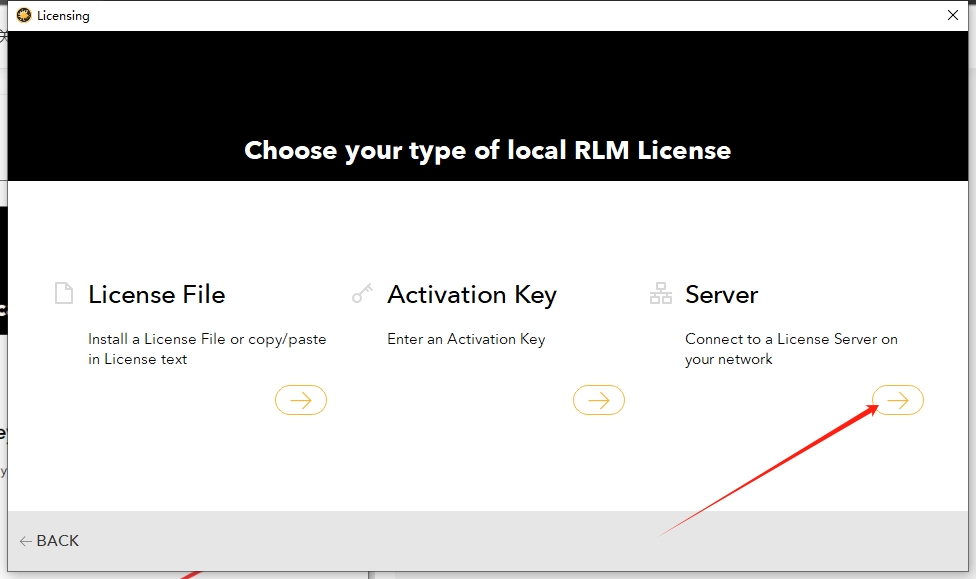Viewport: 976px width, 579px height.
Task: Click the Server network icon
Action: tap(661, 293)
